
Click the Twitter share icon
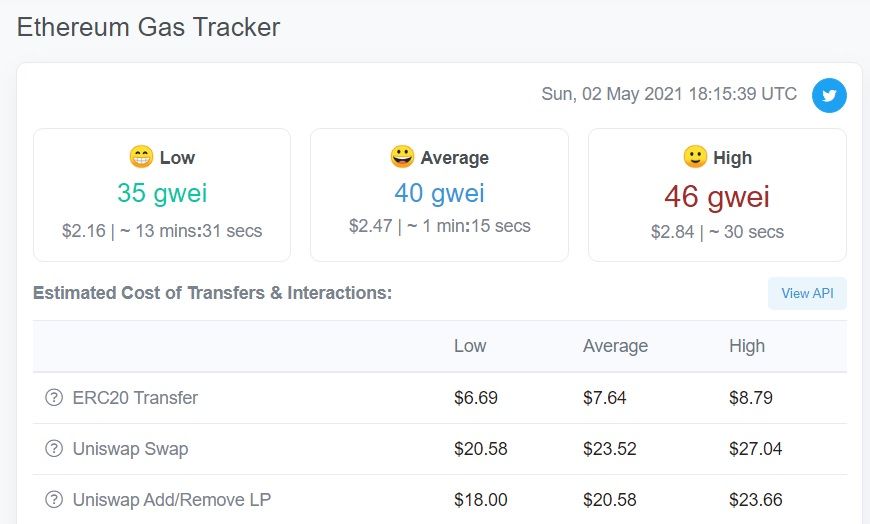click(829, 95)
